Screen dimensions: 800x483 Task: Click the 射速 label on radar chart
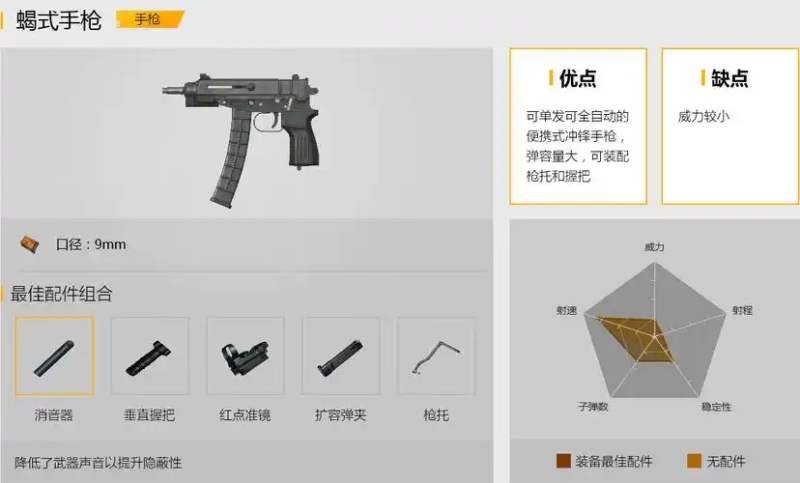(x=567, y=310)
